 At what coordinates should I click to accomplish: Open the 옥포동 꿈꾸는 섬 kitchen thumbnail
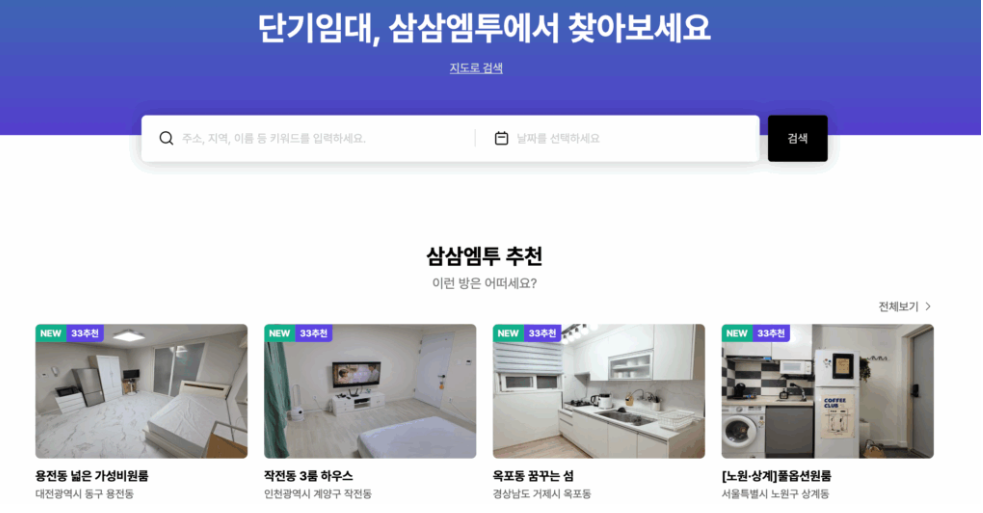(599, 391)
